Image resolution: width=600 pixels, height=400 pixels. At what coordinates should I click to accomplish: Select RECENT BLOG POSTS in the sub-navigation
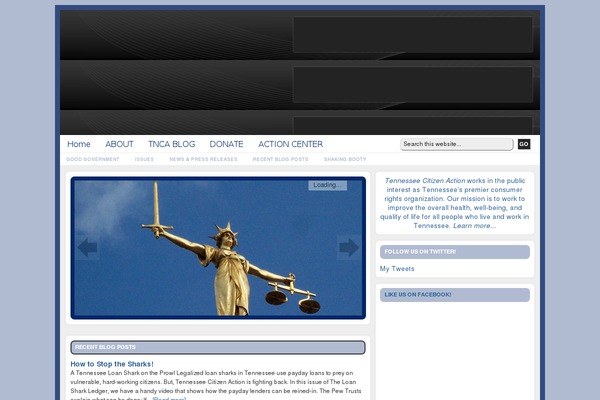280,159
